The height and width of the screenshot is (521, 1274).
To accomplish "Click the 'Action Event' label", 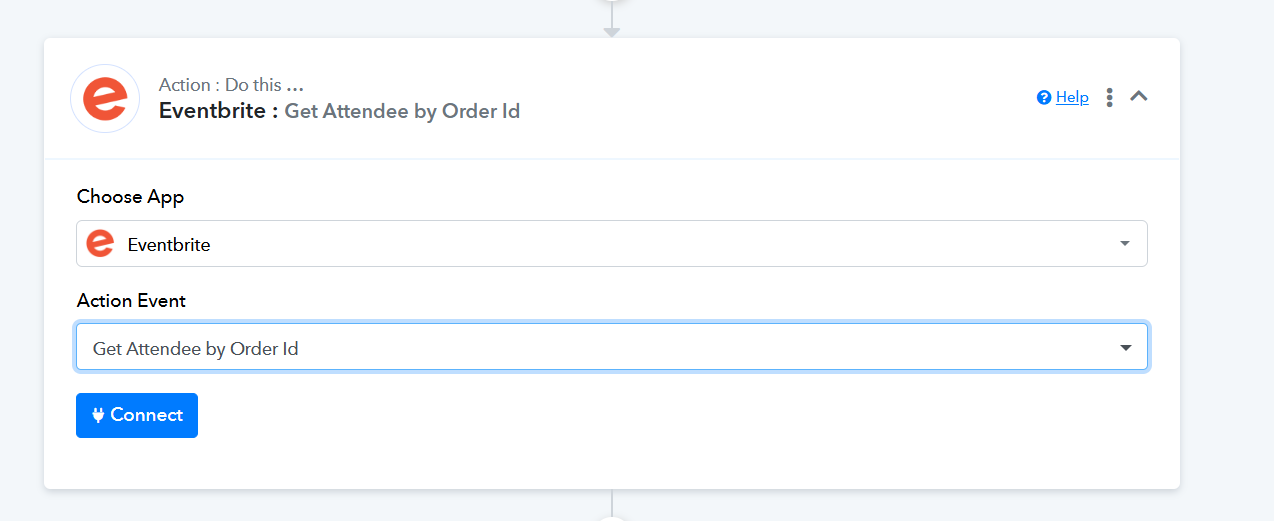I will click(x=132, y=301).
